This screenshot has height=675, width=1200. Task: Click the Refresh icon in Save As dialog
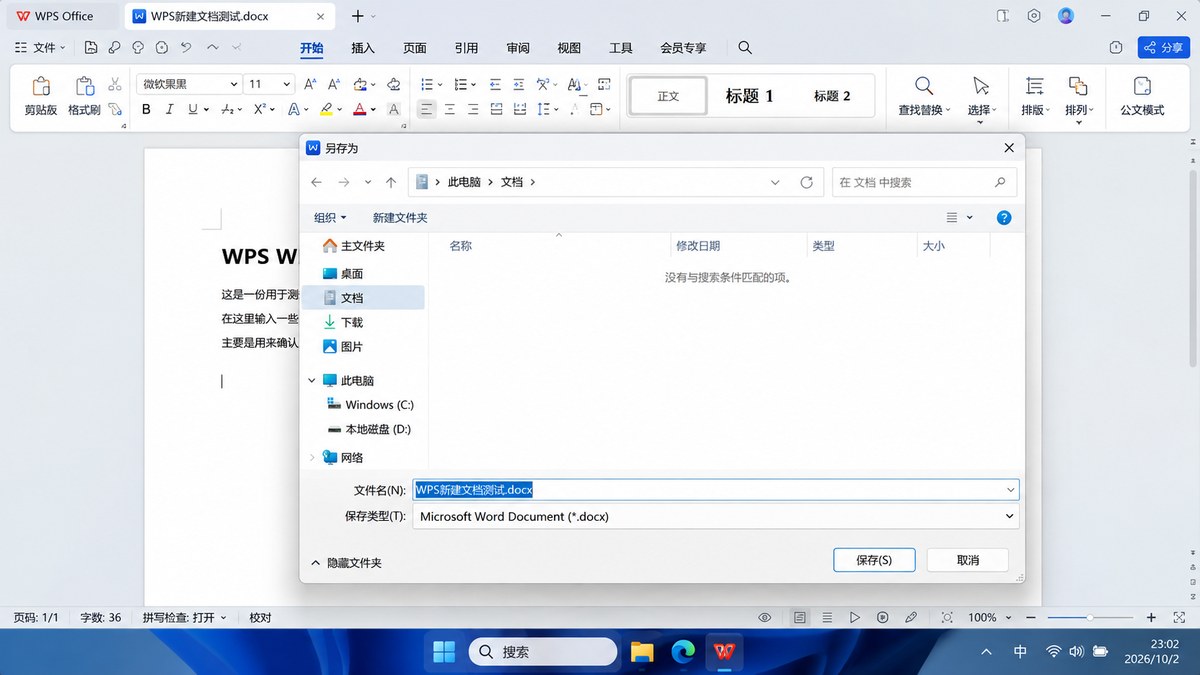[807, 182]
